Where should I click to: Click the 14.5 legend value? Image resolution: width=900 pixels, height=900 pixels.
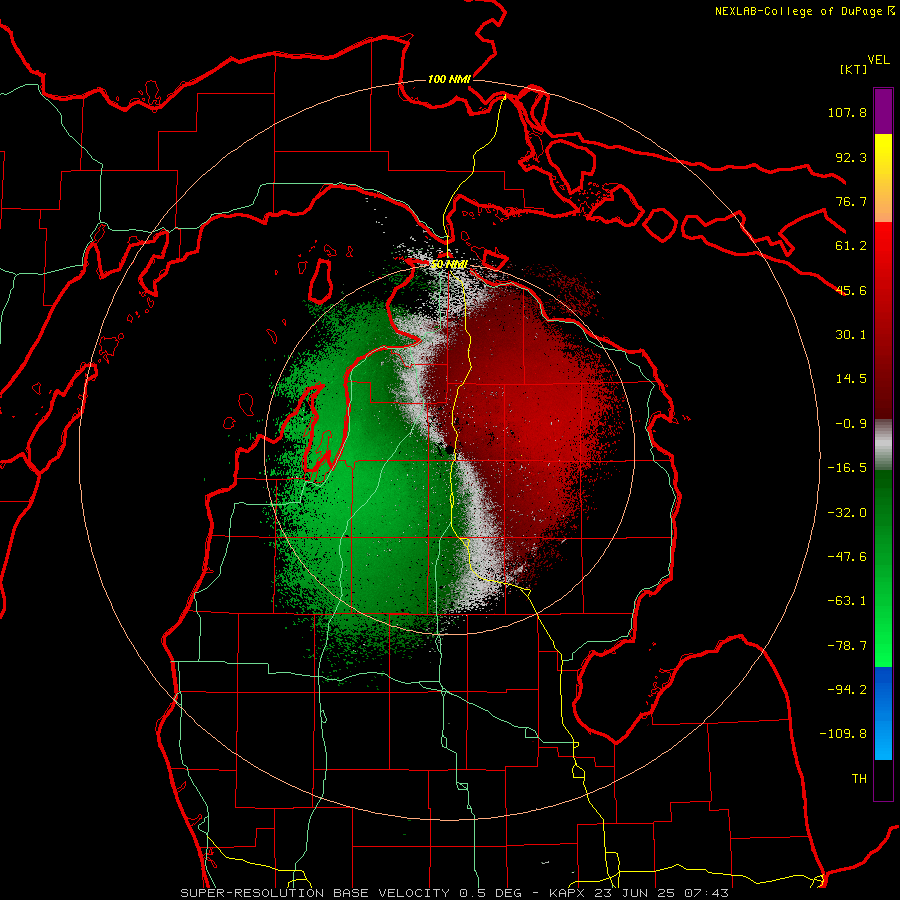[851, 379]
